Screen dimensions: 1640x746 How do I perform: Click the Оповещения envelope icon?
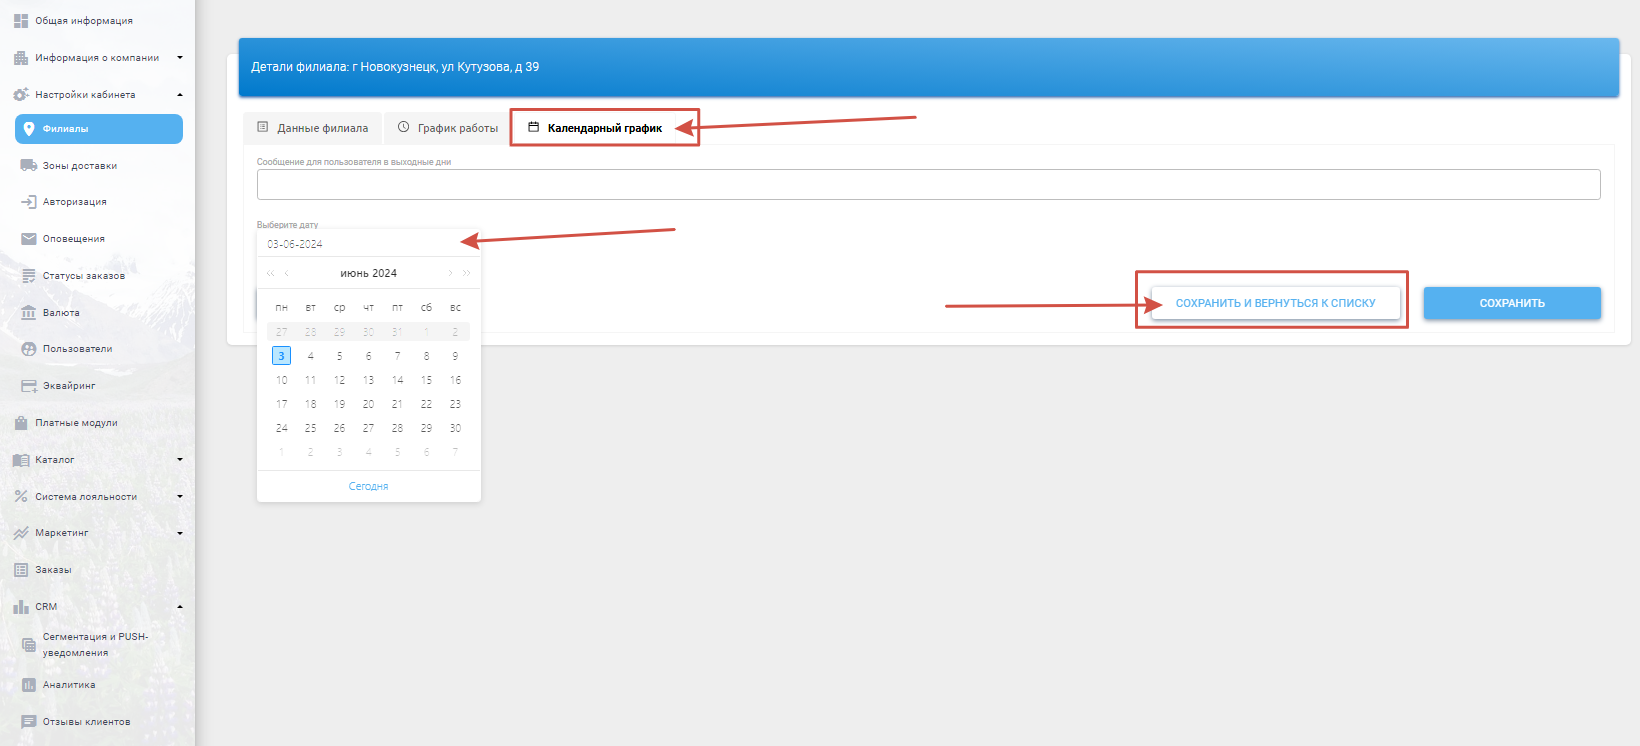[28, 239]
